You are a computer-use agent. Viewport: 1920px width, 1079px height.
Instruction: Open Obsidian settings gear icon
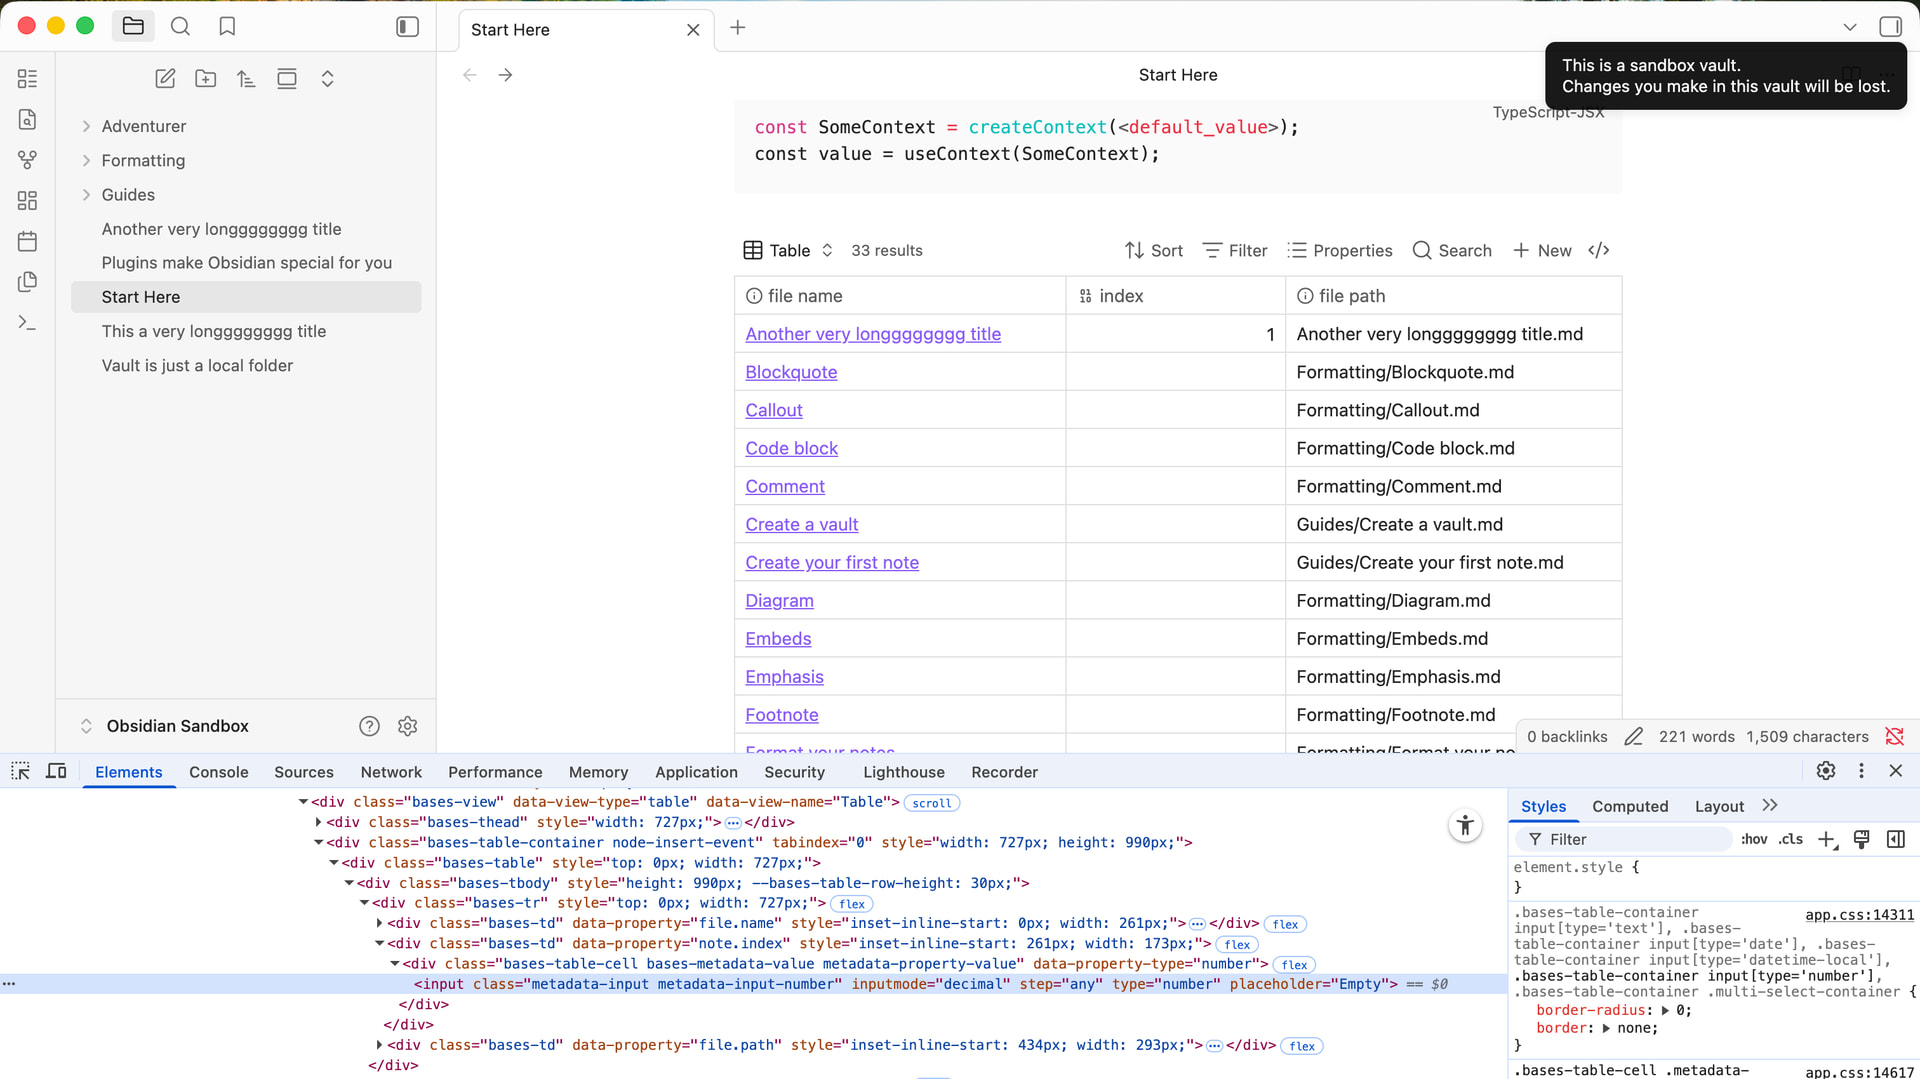(x=407, y=726)
